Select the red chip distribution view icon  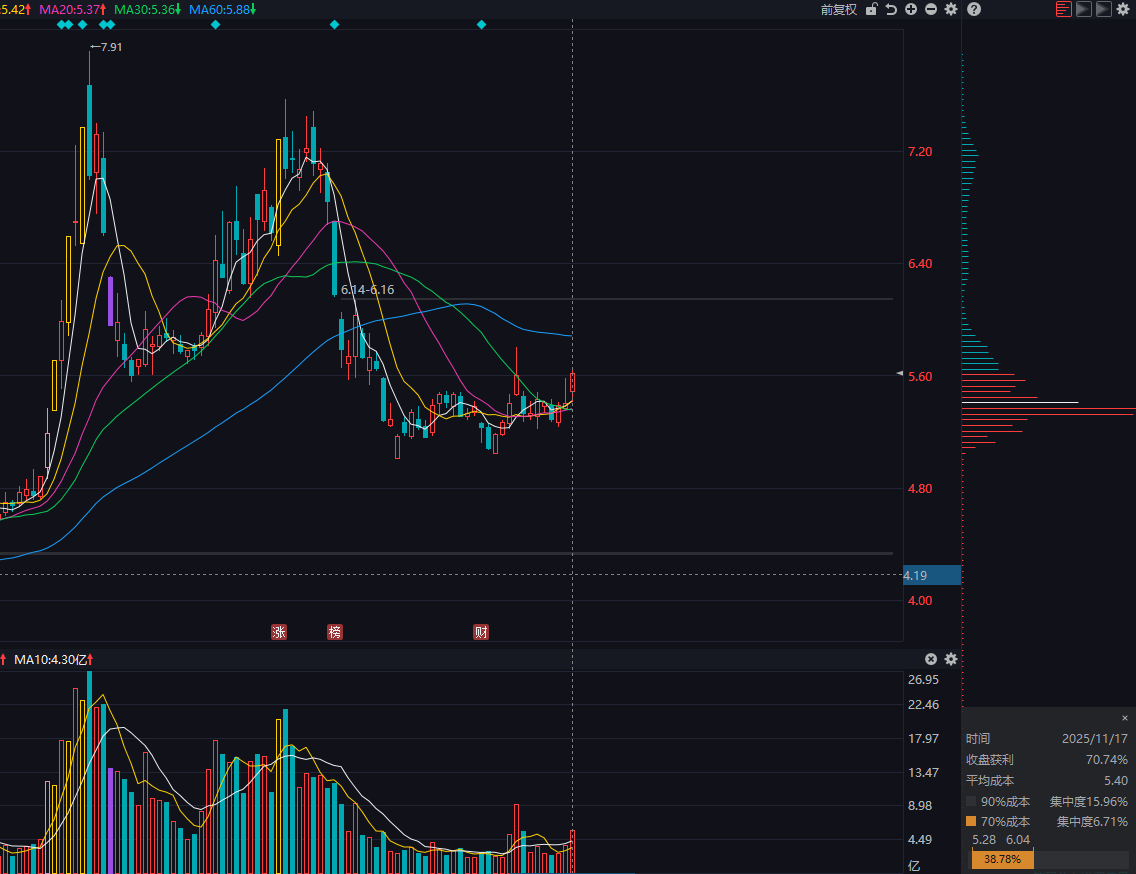point(1063,9)
